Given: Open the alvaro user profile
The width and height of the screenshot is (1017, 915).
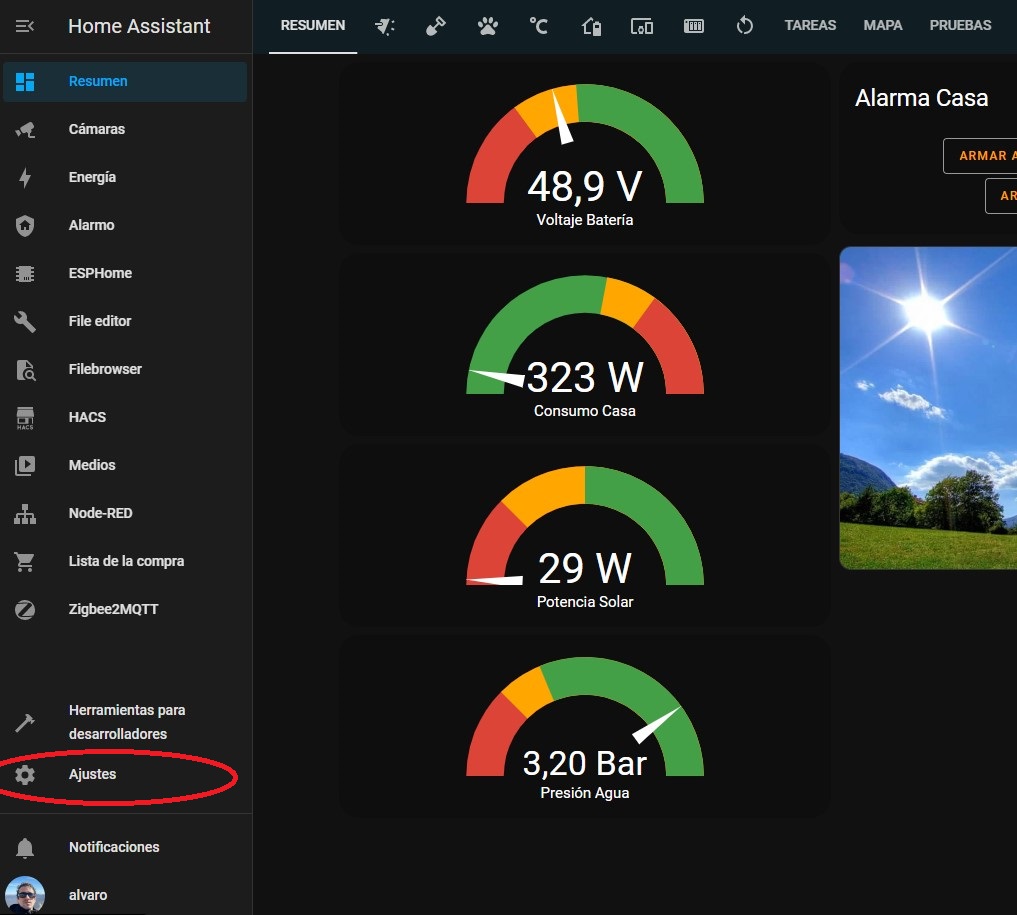Looking at the screenshot, I should click(x=88, y=895).
